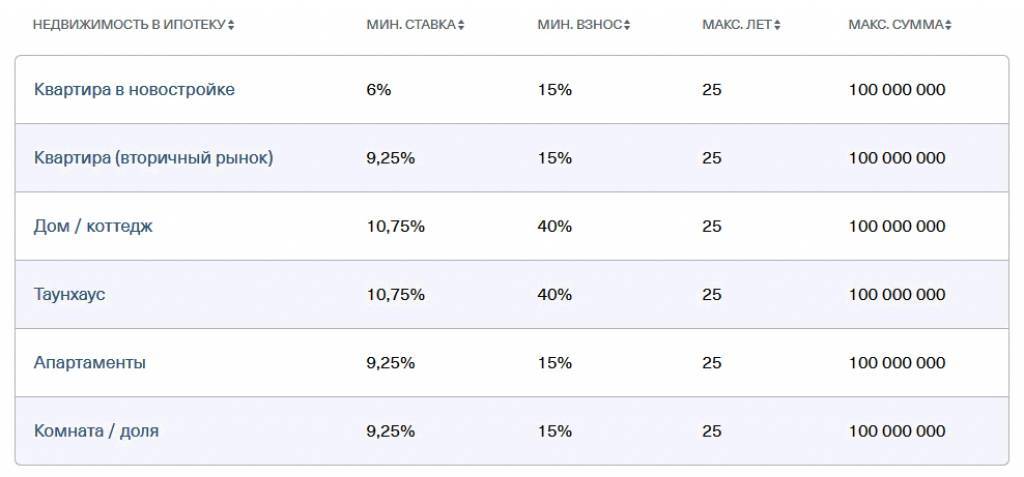Click the НЕДВИЖИМОСТЬ В ИПОТЕКУ header text
Viewport: 1024px width, 477px height.
click(x=129, y=25)
